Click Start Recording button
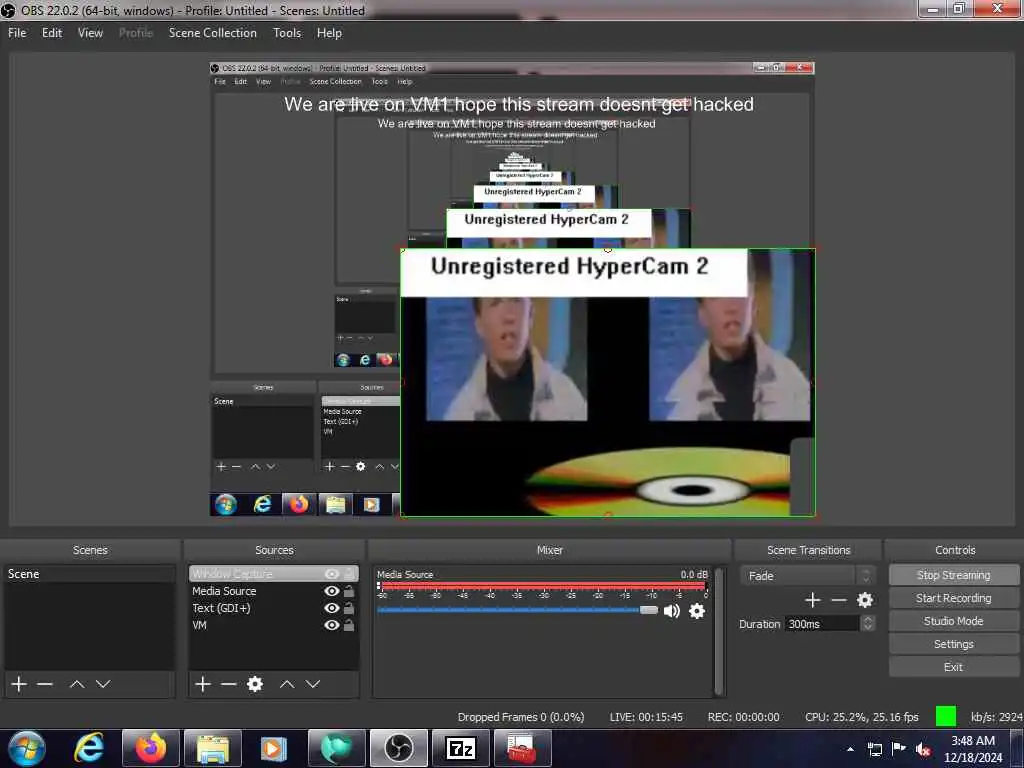This screenshot has width=1024, height=768. point(953,598)
